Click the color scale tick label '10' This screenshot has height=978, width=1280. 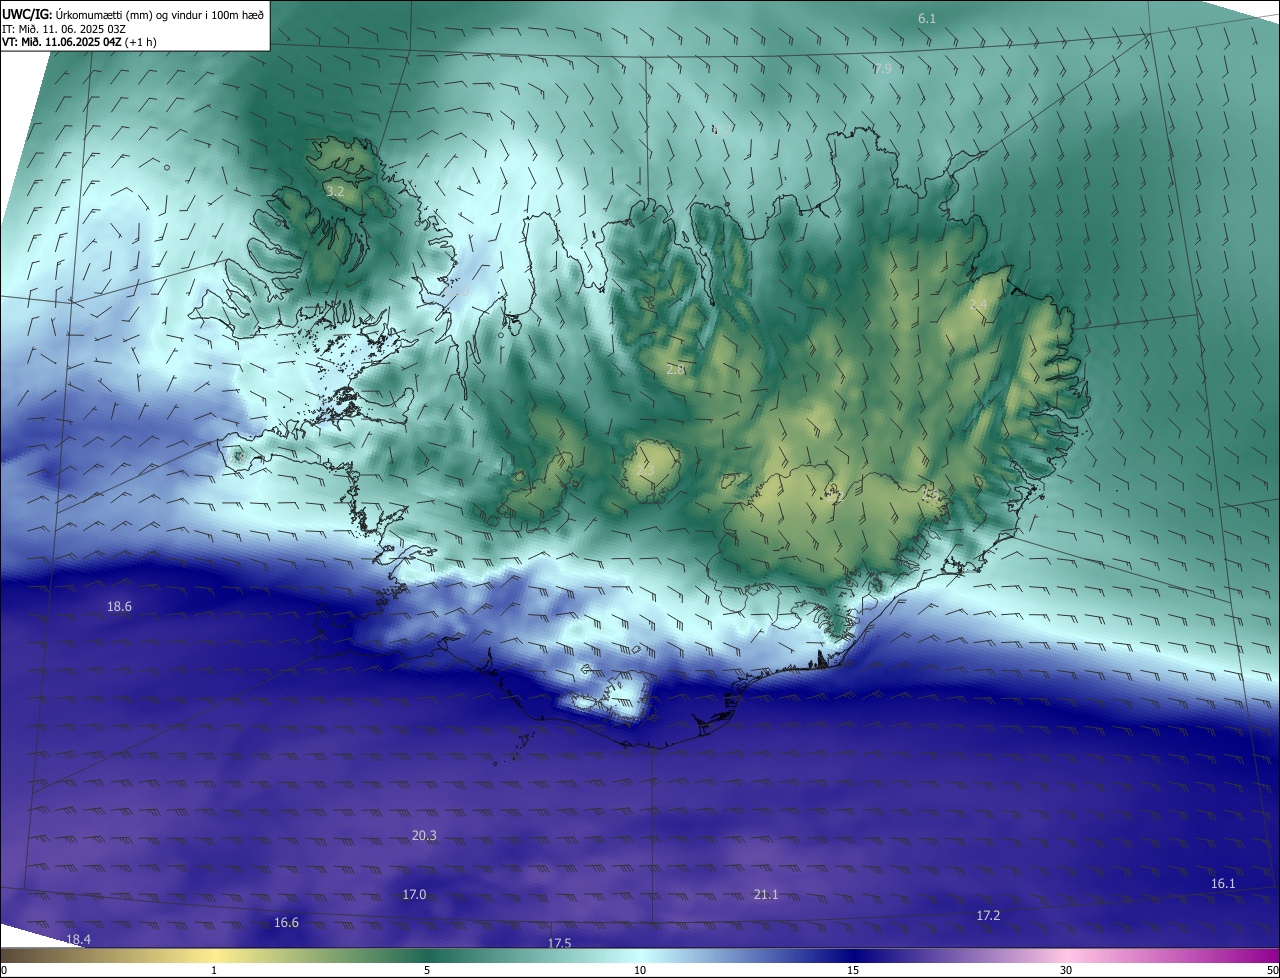[640, 970]
